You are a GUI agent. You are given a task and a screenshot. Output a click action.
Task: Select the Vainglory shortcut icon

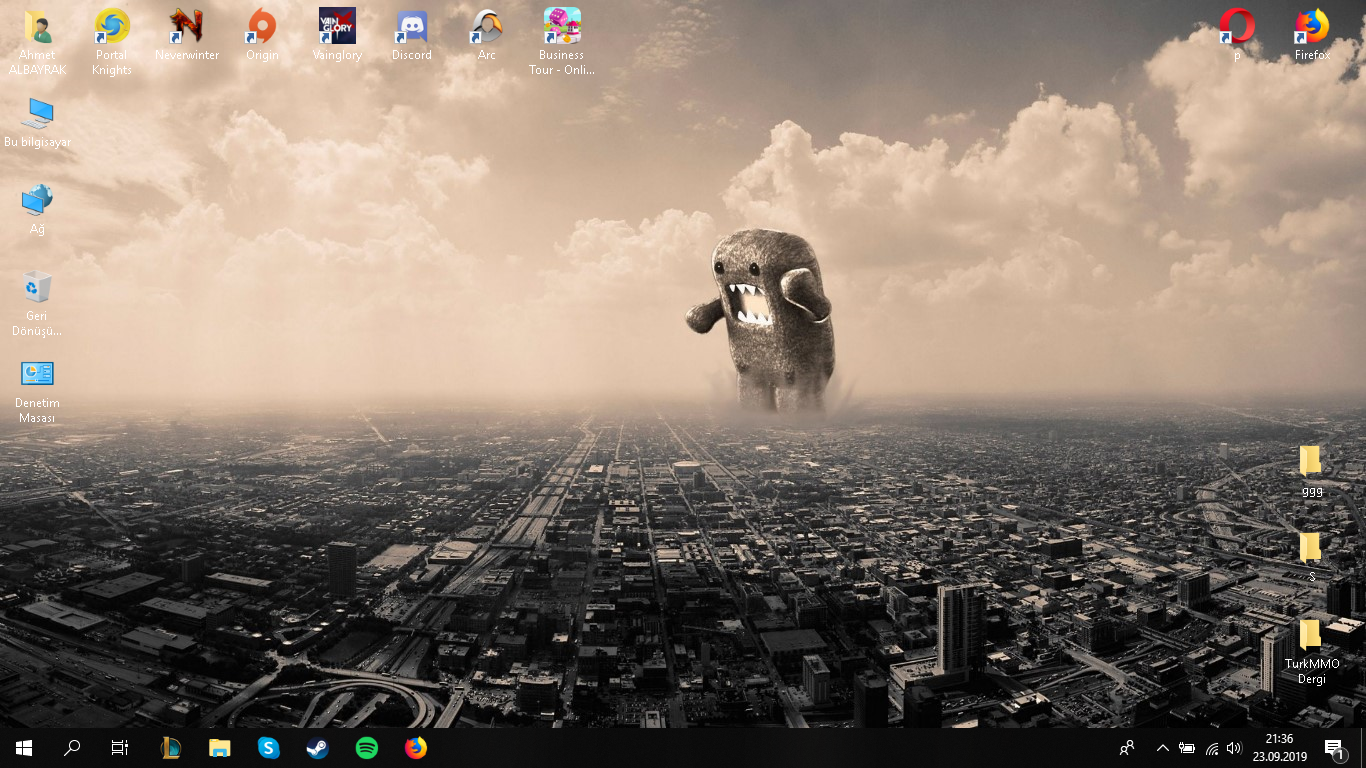coord(337,27)
